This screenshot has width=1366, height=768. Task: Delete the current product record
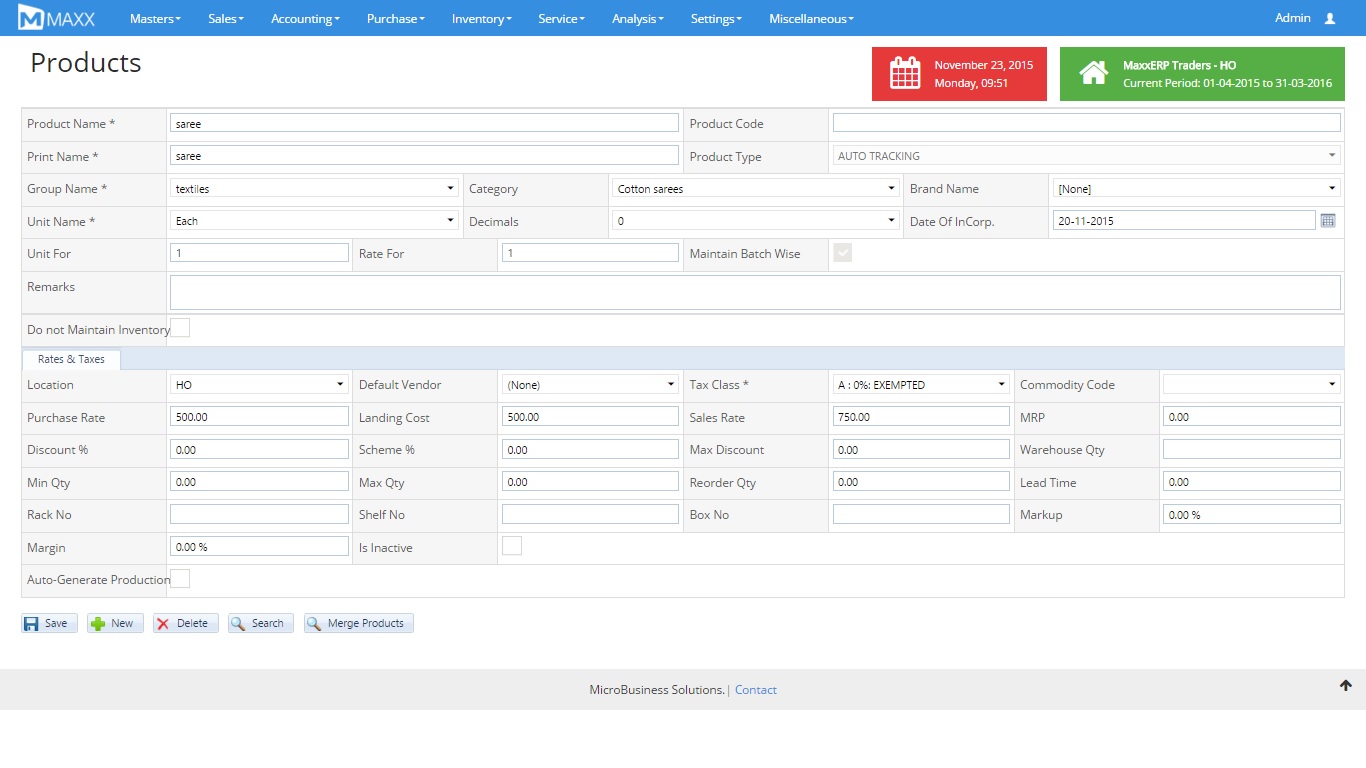pyautogui.click(x=185, y=623)
